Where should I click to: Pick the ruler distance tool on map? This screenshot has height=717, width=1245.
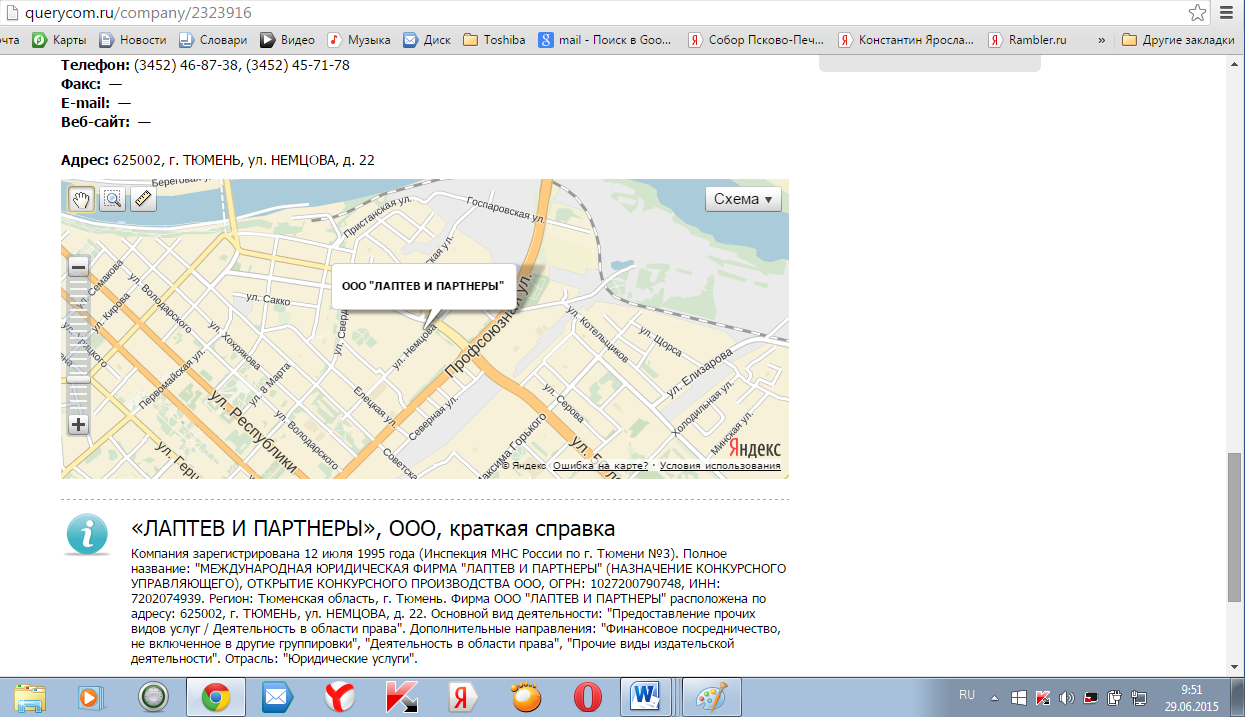144,199
